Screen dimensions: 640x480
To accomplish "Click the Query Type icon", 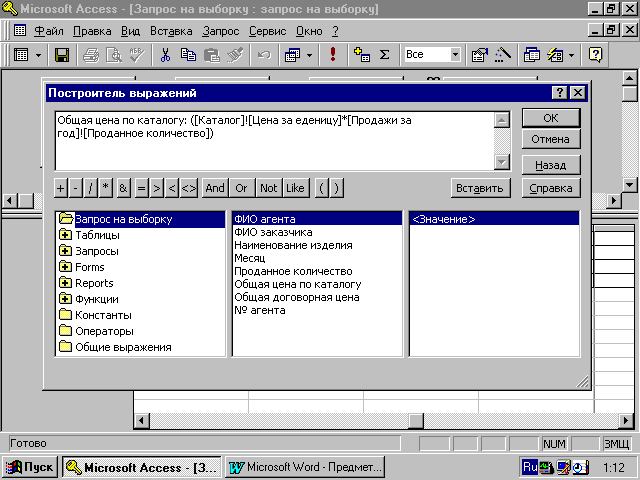I will [293, 55].
